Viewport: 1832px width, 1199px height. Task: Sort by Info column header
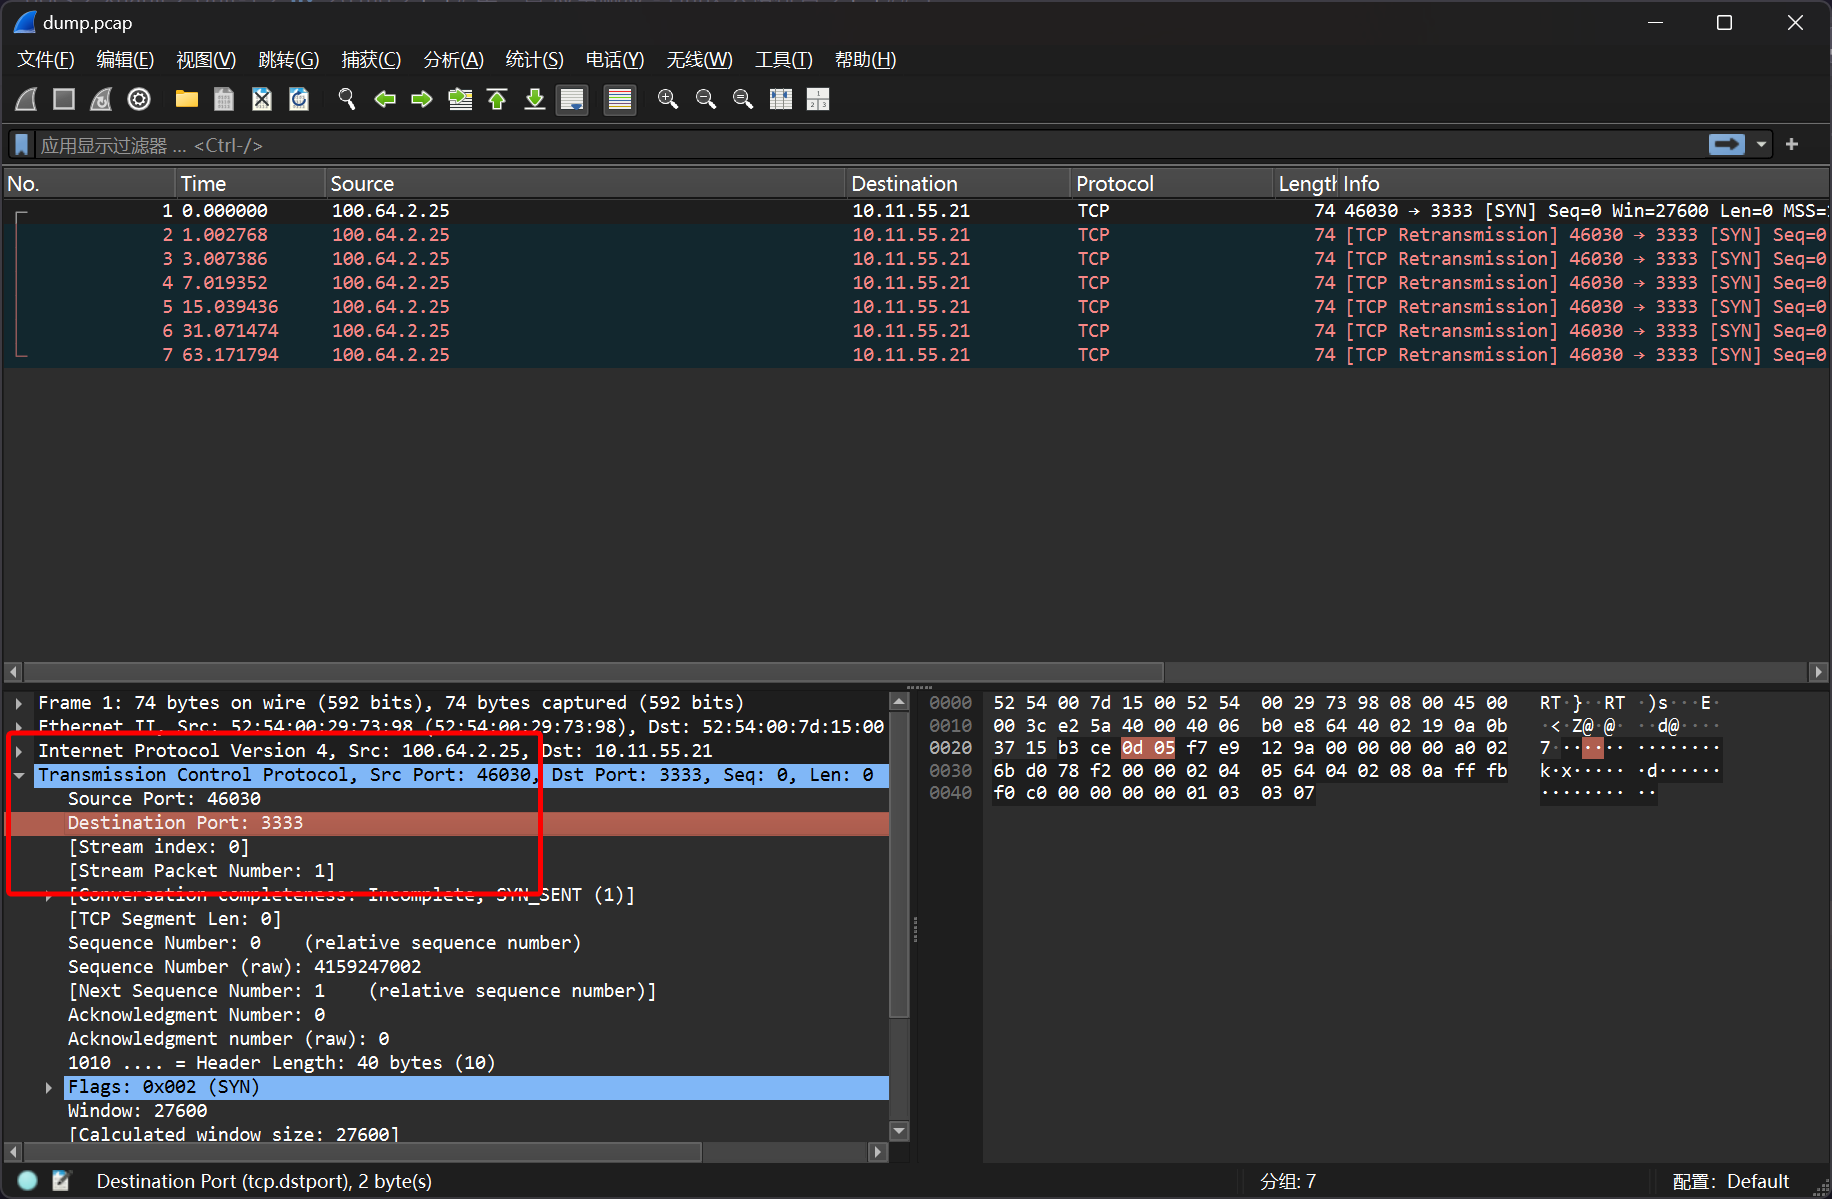1584,184
